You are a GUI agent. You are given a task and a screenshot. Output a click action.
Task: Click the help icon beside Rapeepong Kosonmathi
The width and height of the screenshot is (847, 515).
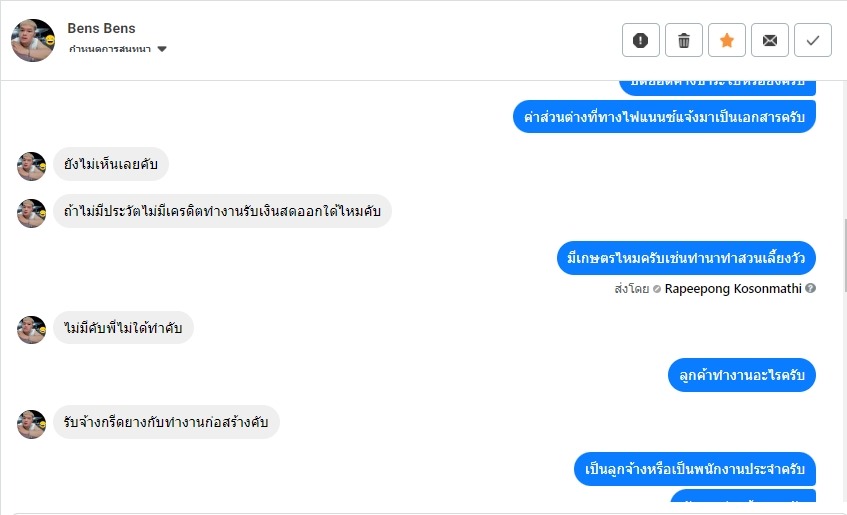pyautogui.click(x=810, y=289)
